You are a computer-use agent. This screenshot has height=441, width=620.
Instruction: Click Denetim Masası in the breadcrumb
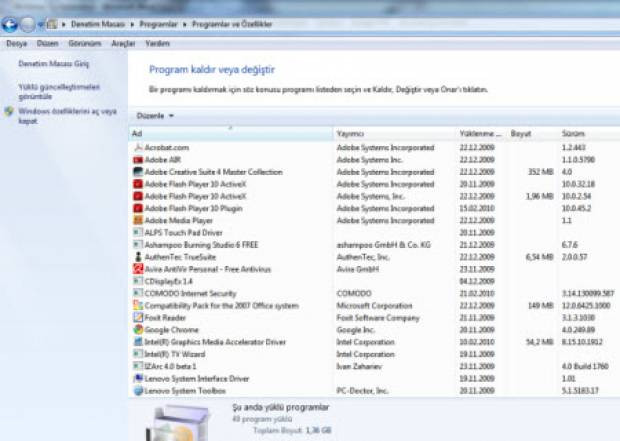click(x=98, y=25)
